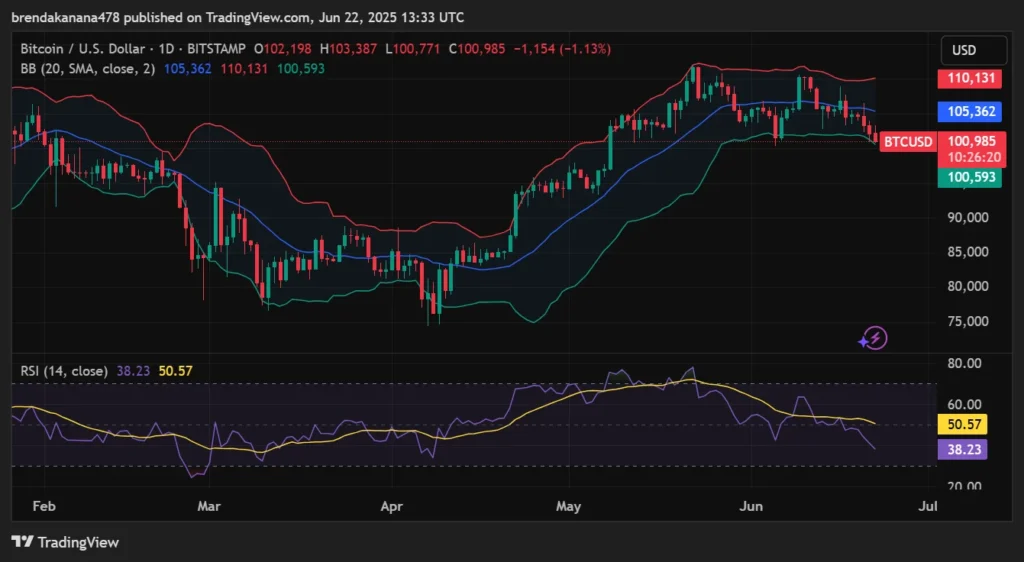Open the USD currency selector

(963, 50)
